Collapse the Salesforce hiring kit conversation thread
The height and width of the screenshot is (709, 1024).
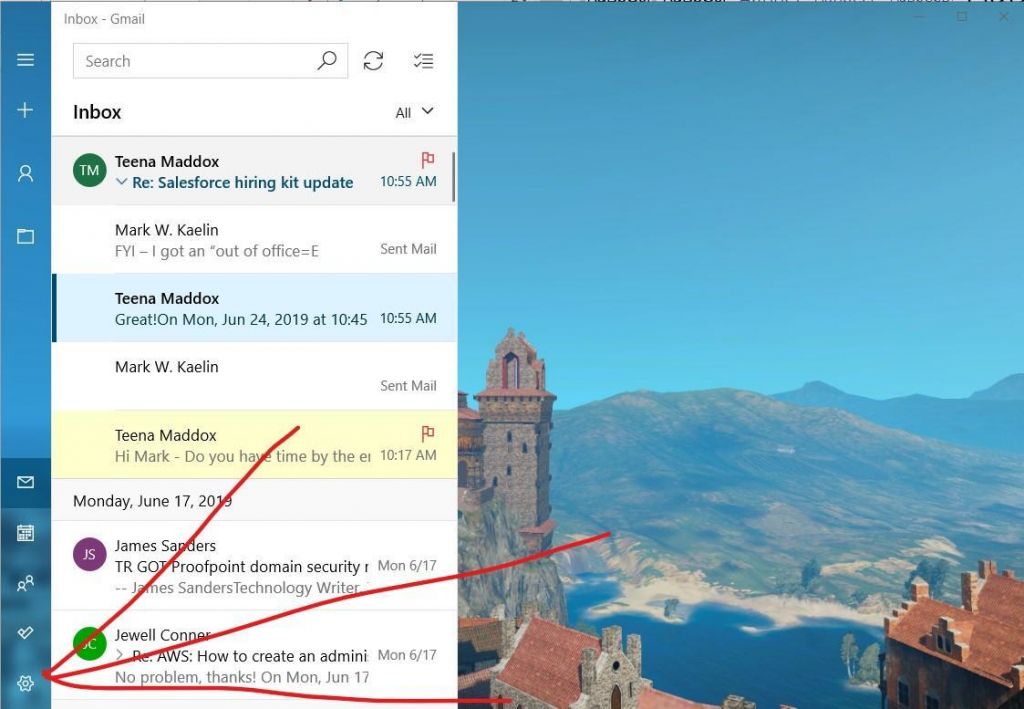120,183
